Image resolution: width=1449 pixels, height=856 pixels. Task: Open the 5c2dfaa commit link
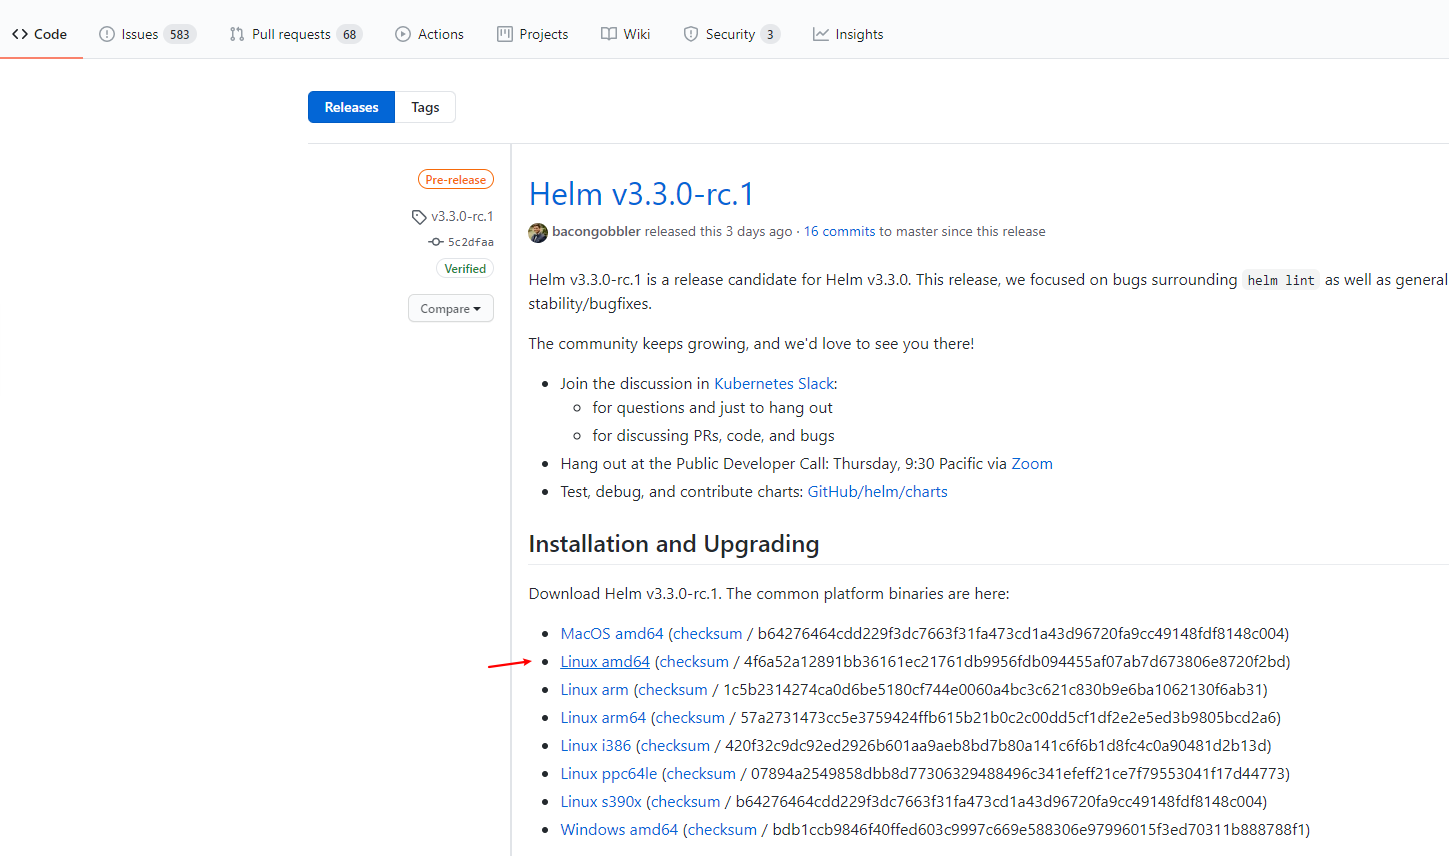click(470, 242)
